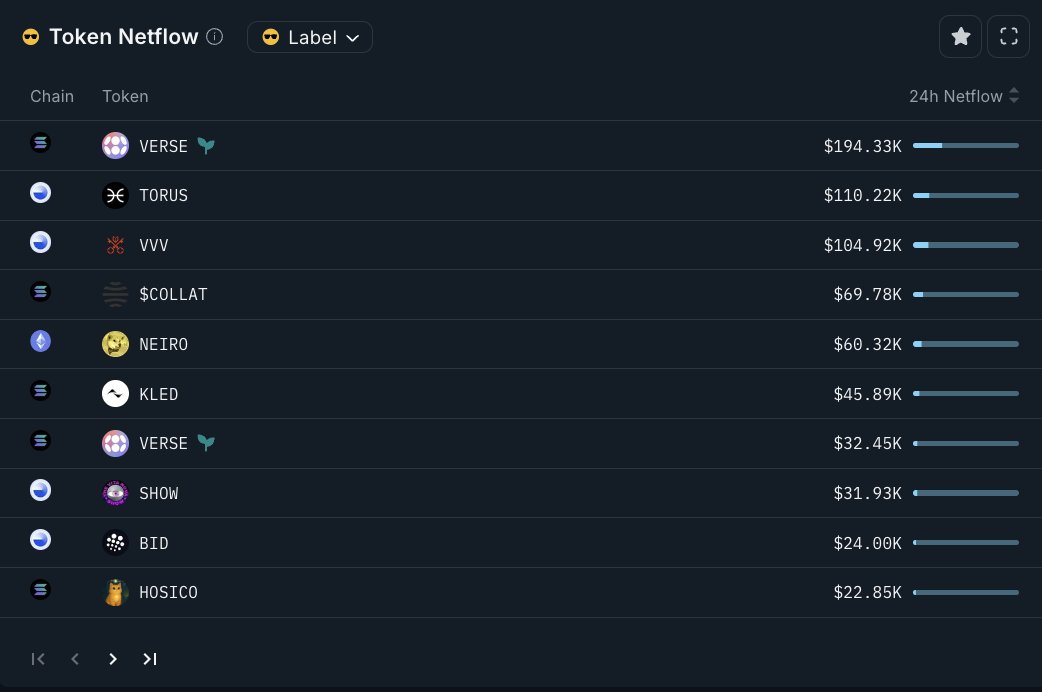Click the BID token icon
This screenshot has width=1042, height=692.
point(115,542)
